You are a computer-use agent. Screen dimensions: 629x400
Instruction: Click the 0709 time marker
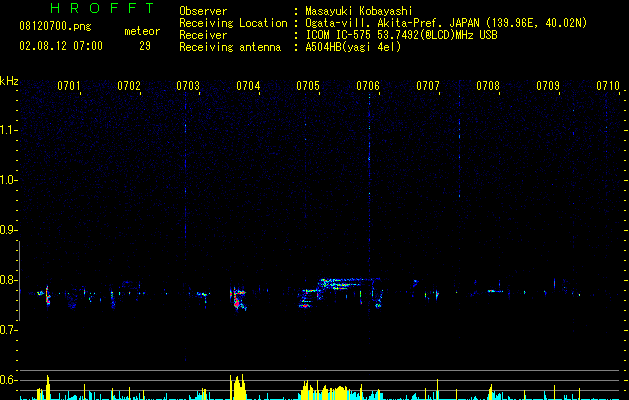tap(548, 86)
